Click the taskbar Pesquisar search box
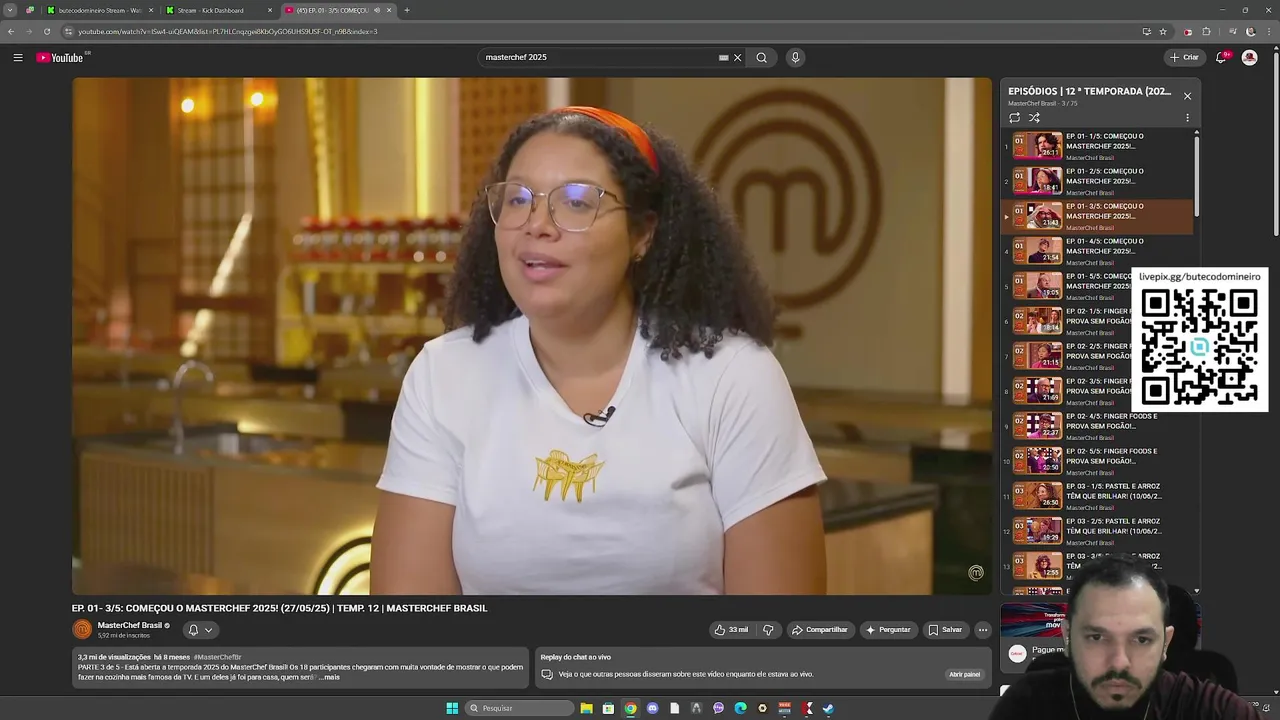This screenshot has width=1280, height=720. (x=521, y=708)
